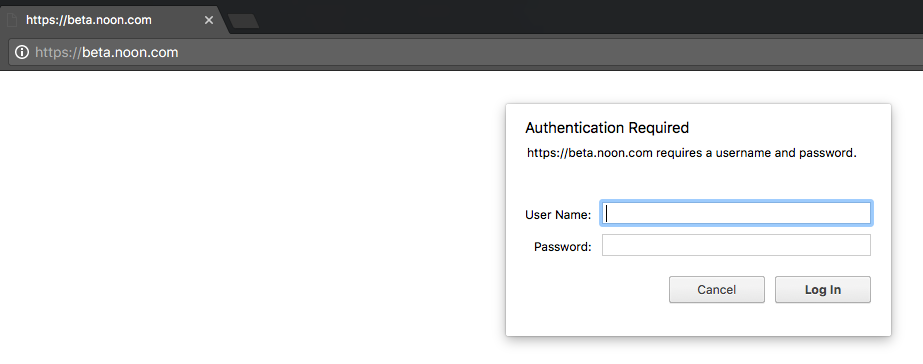Click the "Authentication Required" heading
Screen dimensions: 923x364
pyautogui.click(x=607, y=128)
